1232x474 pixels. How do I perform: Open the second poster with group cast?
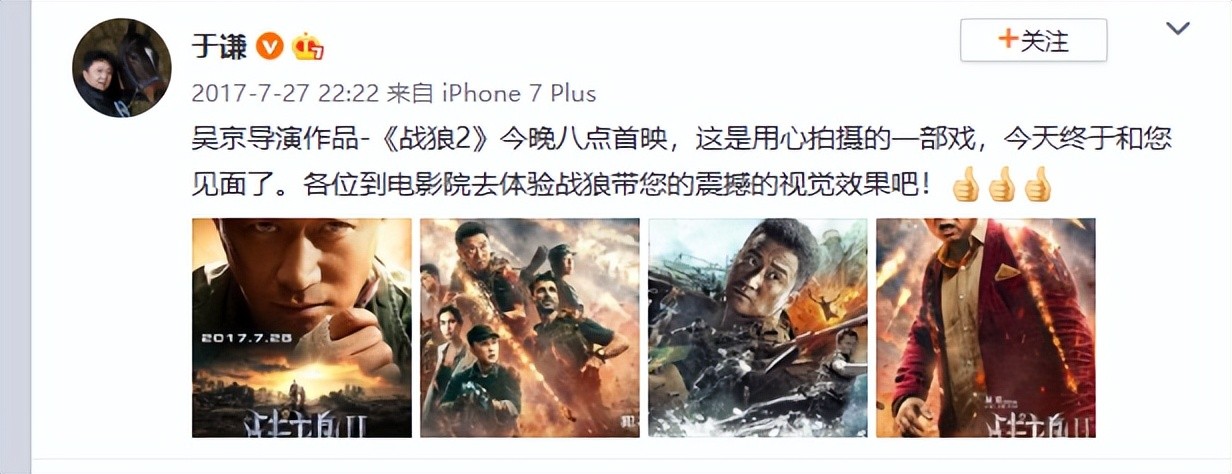pos(530,328)
